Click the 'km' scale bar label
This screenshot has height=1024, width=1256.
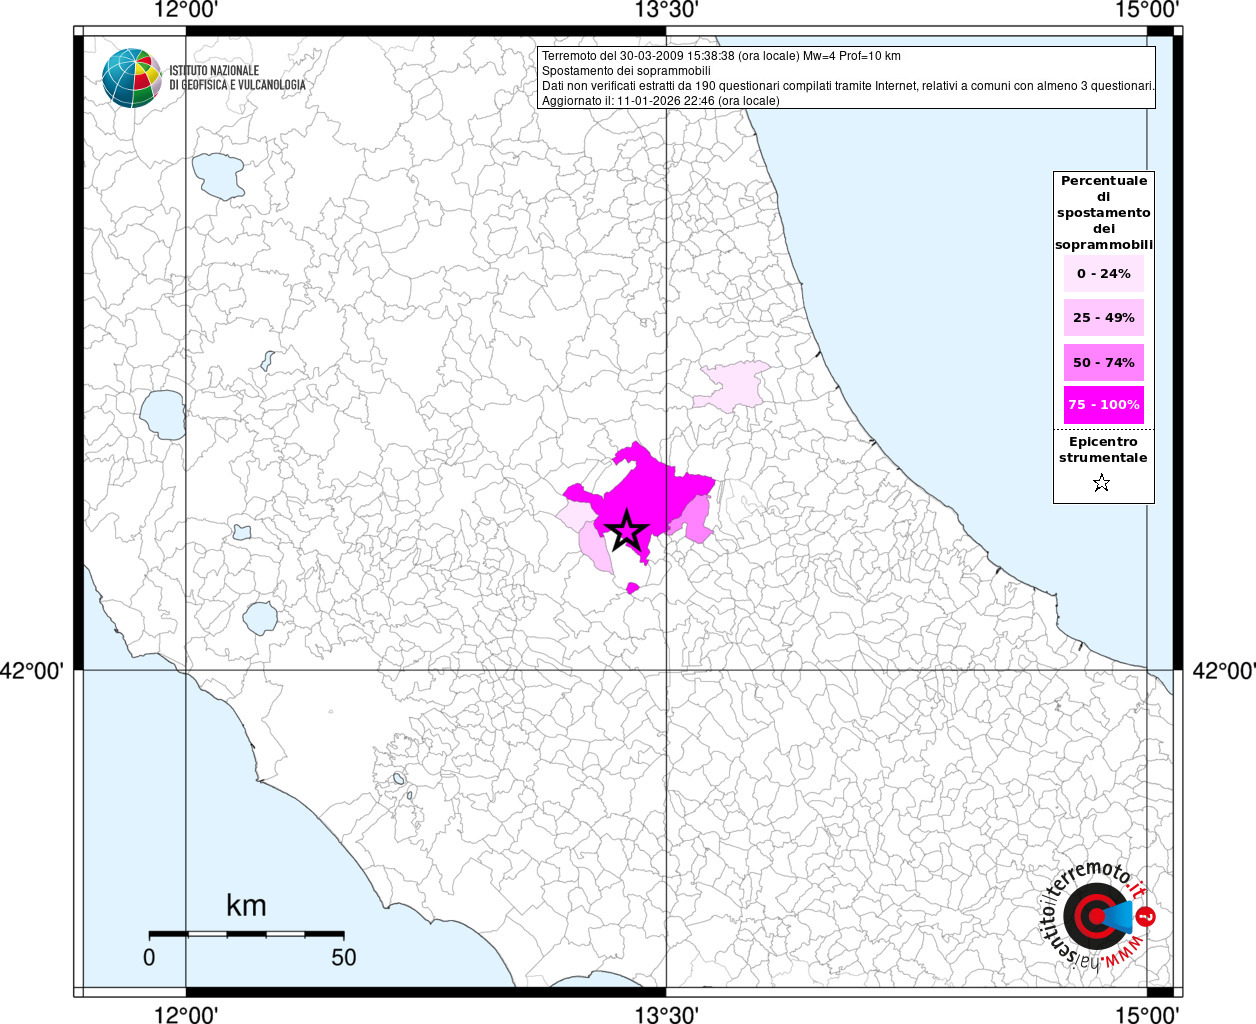coord(246,906)
